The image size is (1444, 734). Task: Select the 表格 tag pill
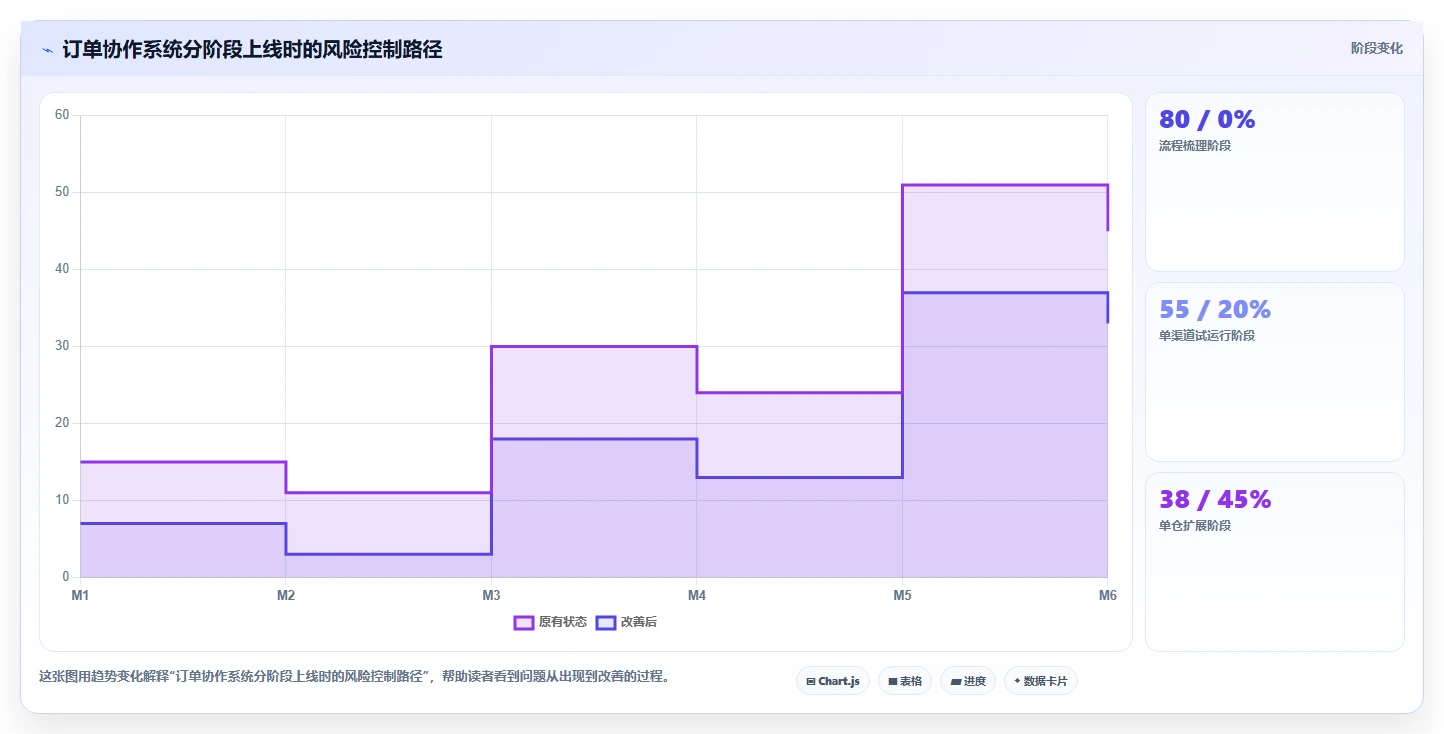905,681
